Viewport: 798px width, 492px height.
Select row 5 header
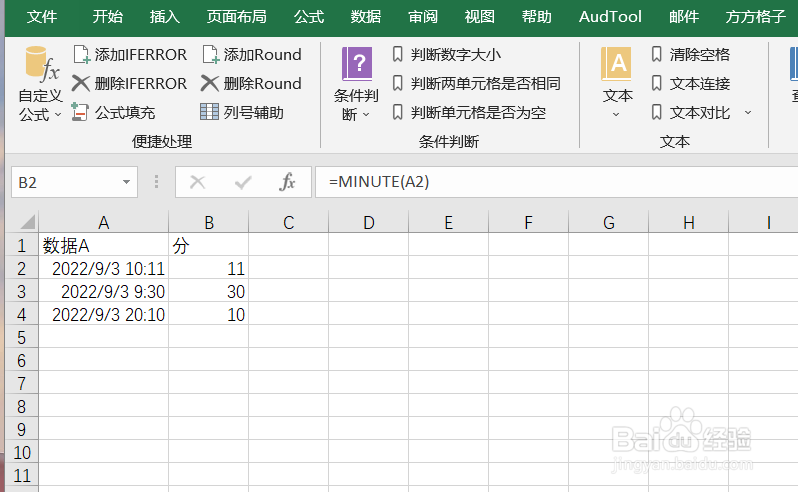21,337
